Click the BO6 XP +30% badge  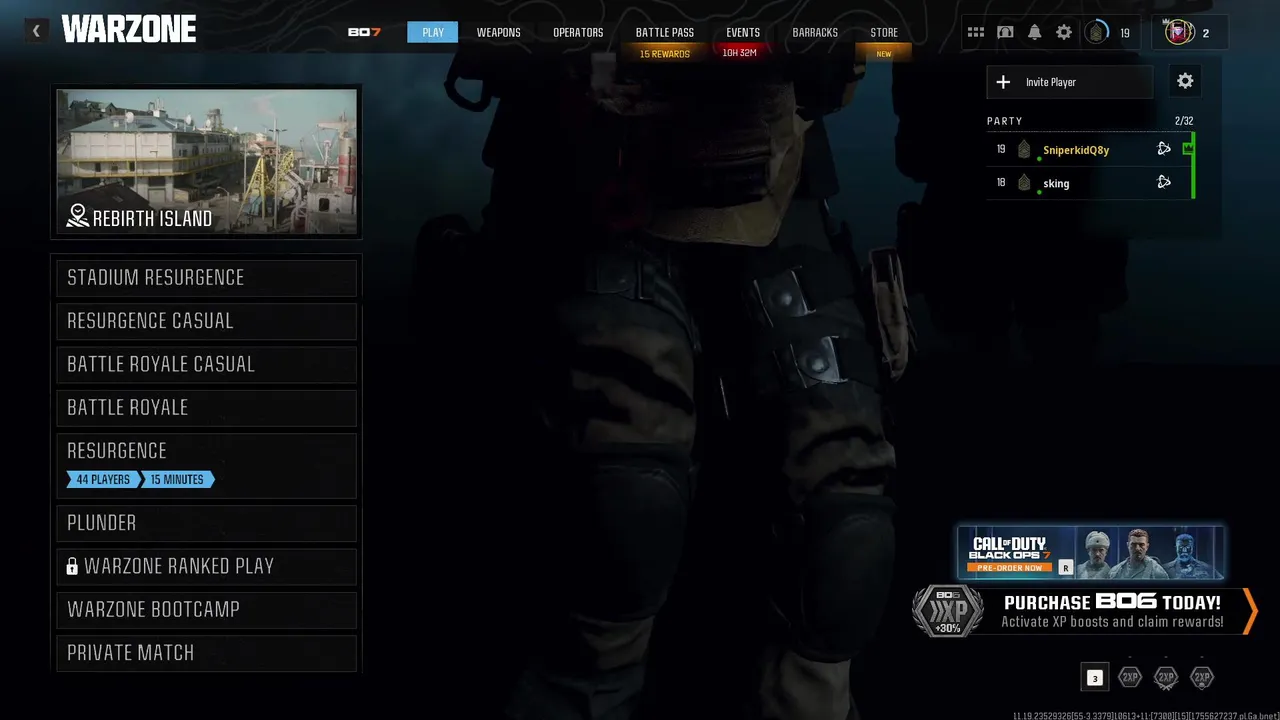coord(947,611)
